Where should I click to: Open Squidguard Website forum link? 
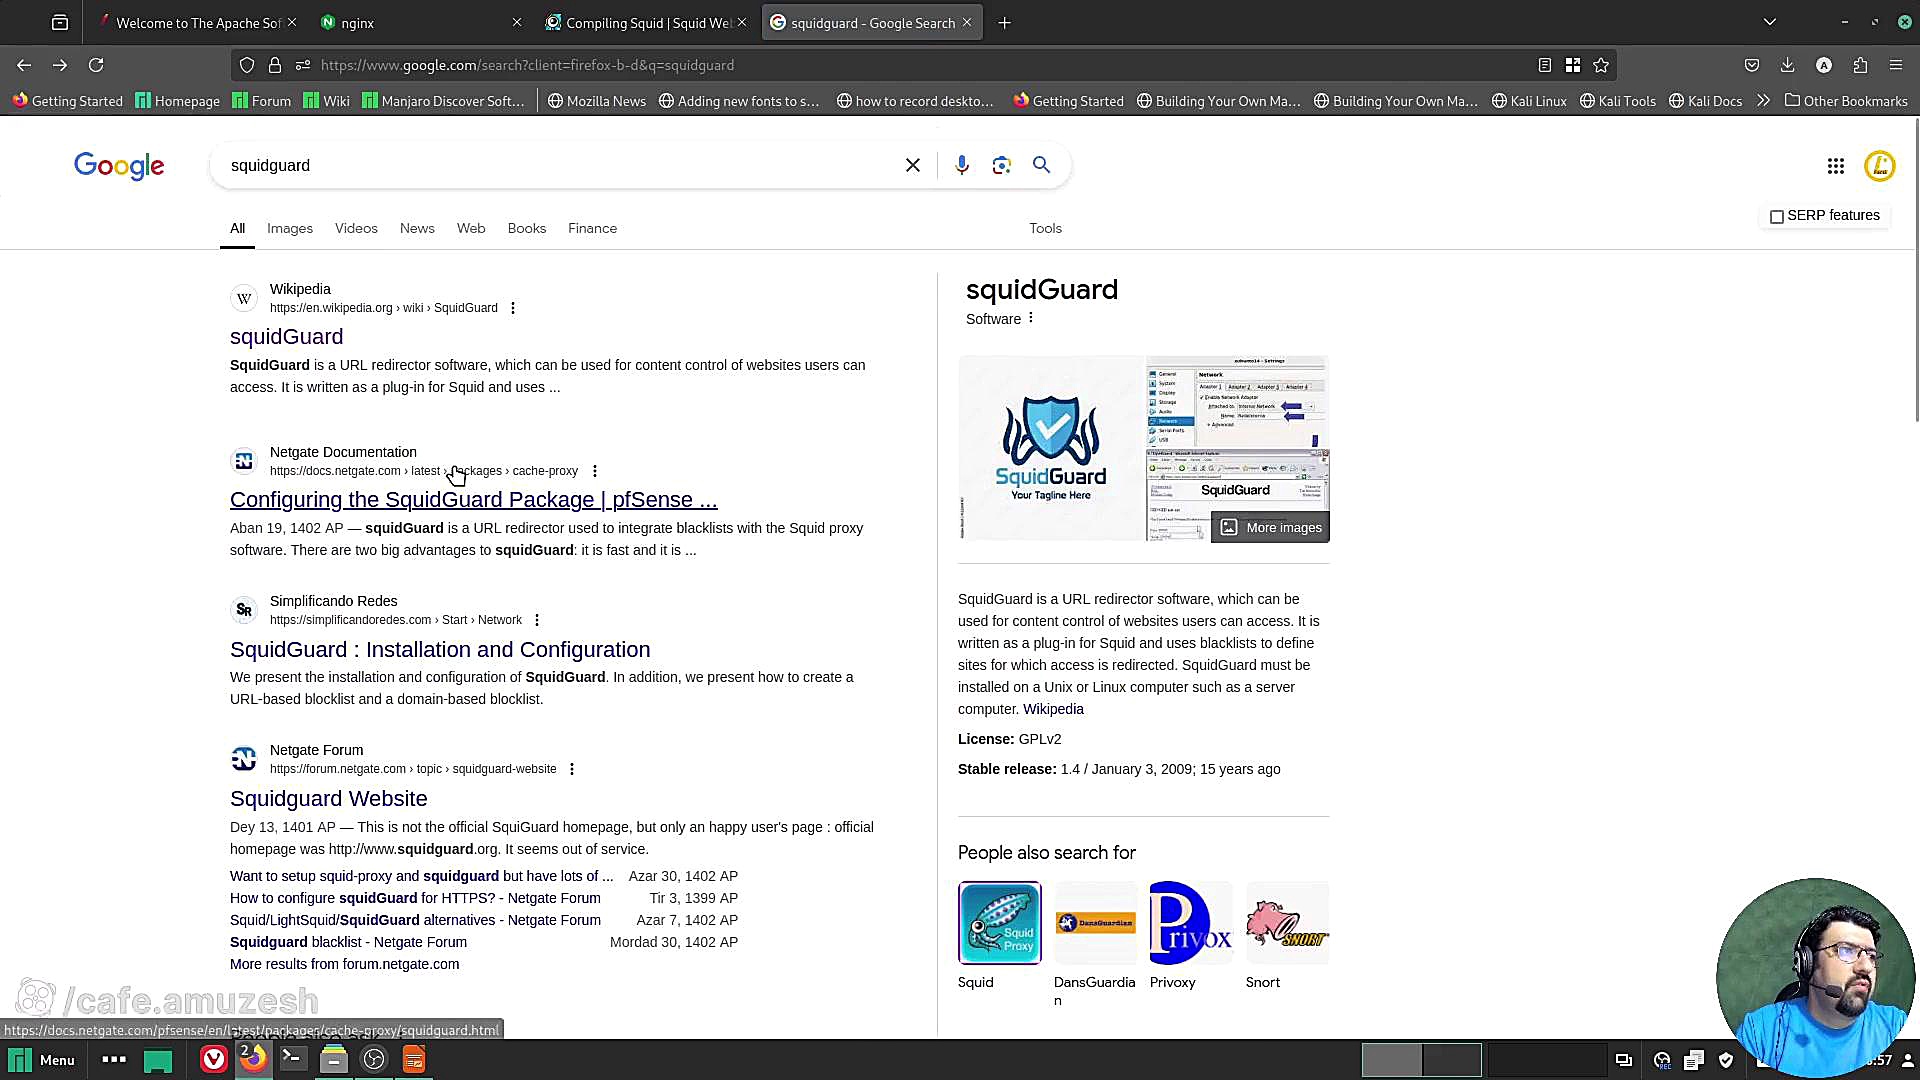tap(329, 799)
